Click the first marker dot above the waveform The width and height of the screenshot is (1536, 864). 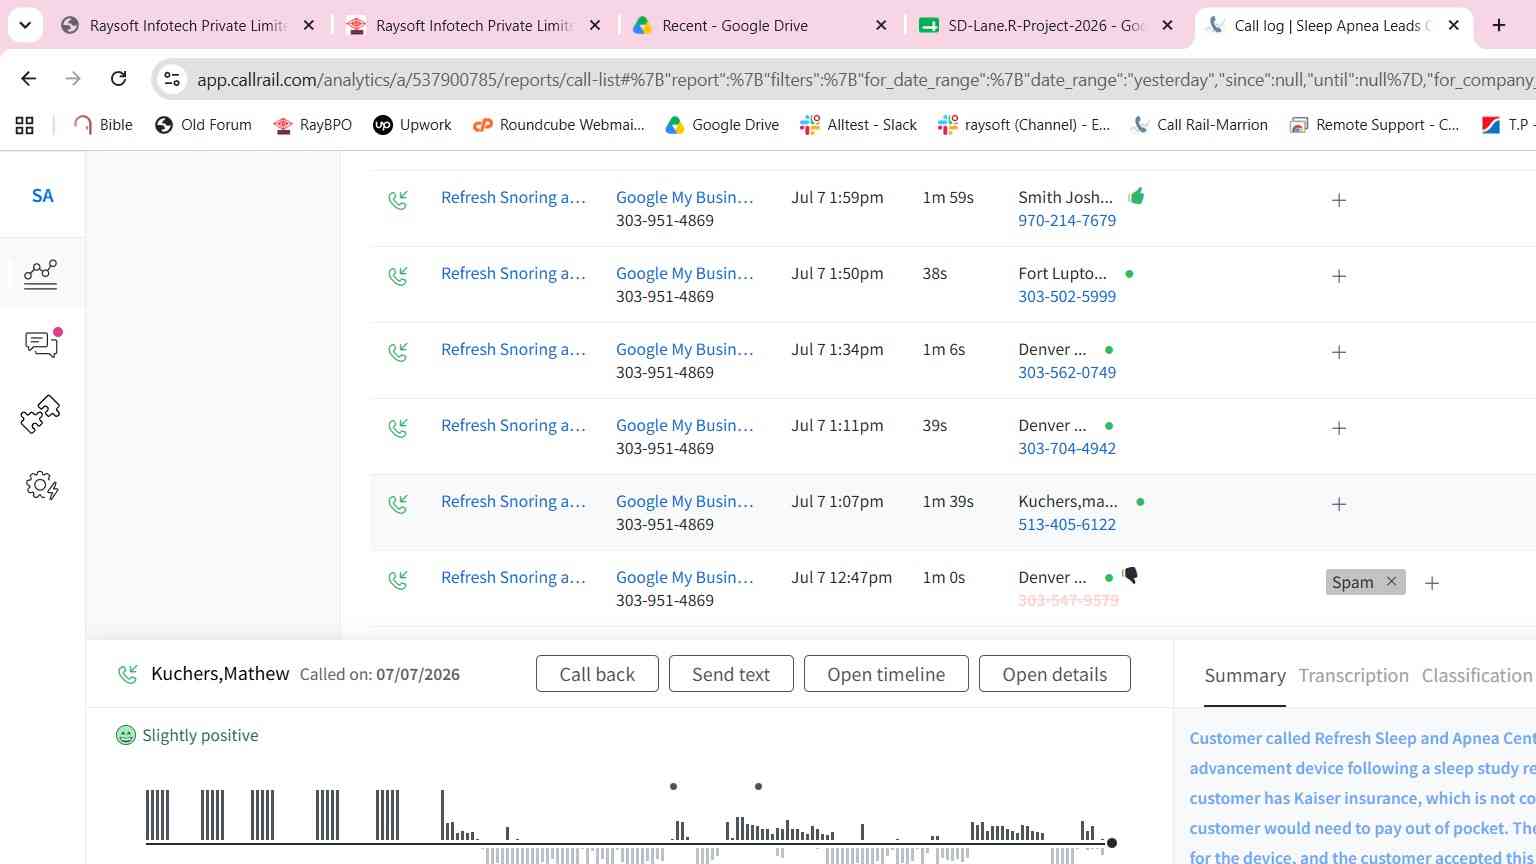coord(673,786)
